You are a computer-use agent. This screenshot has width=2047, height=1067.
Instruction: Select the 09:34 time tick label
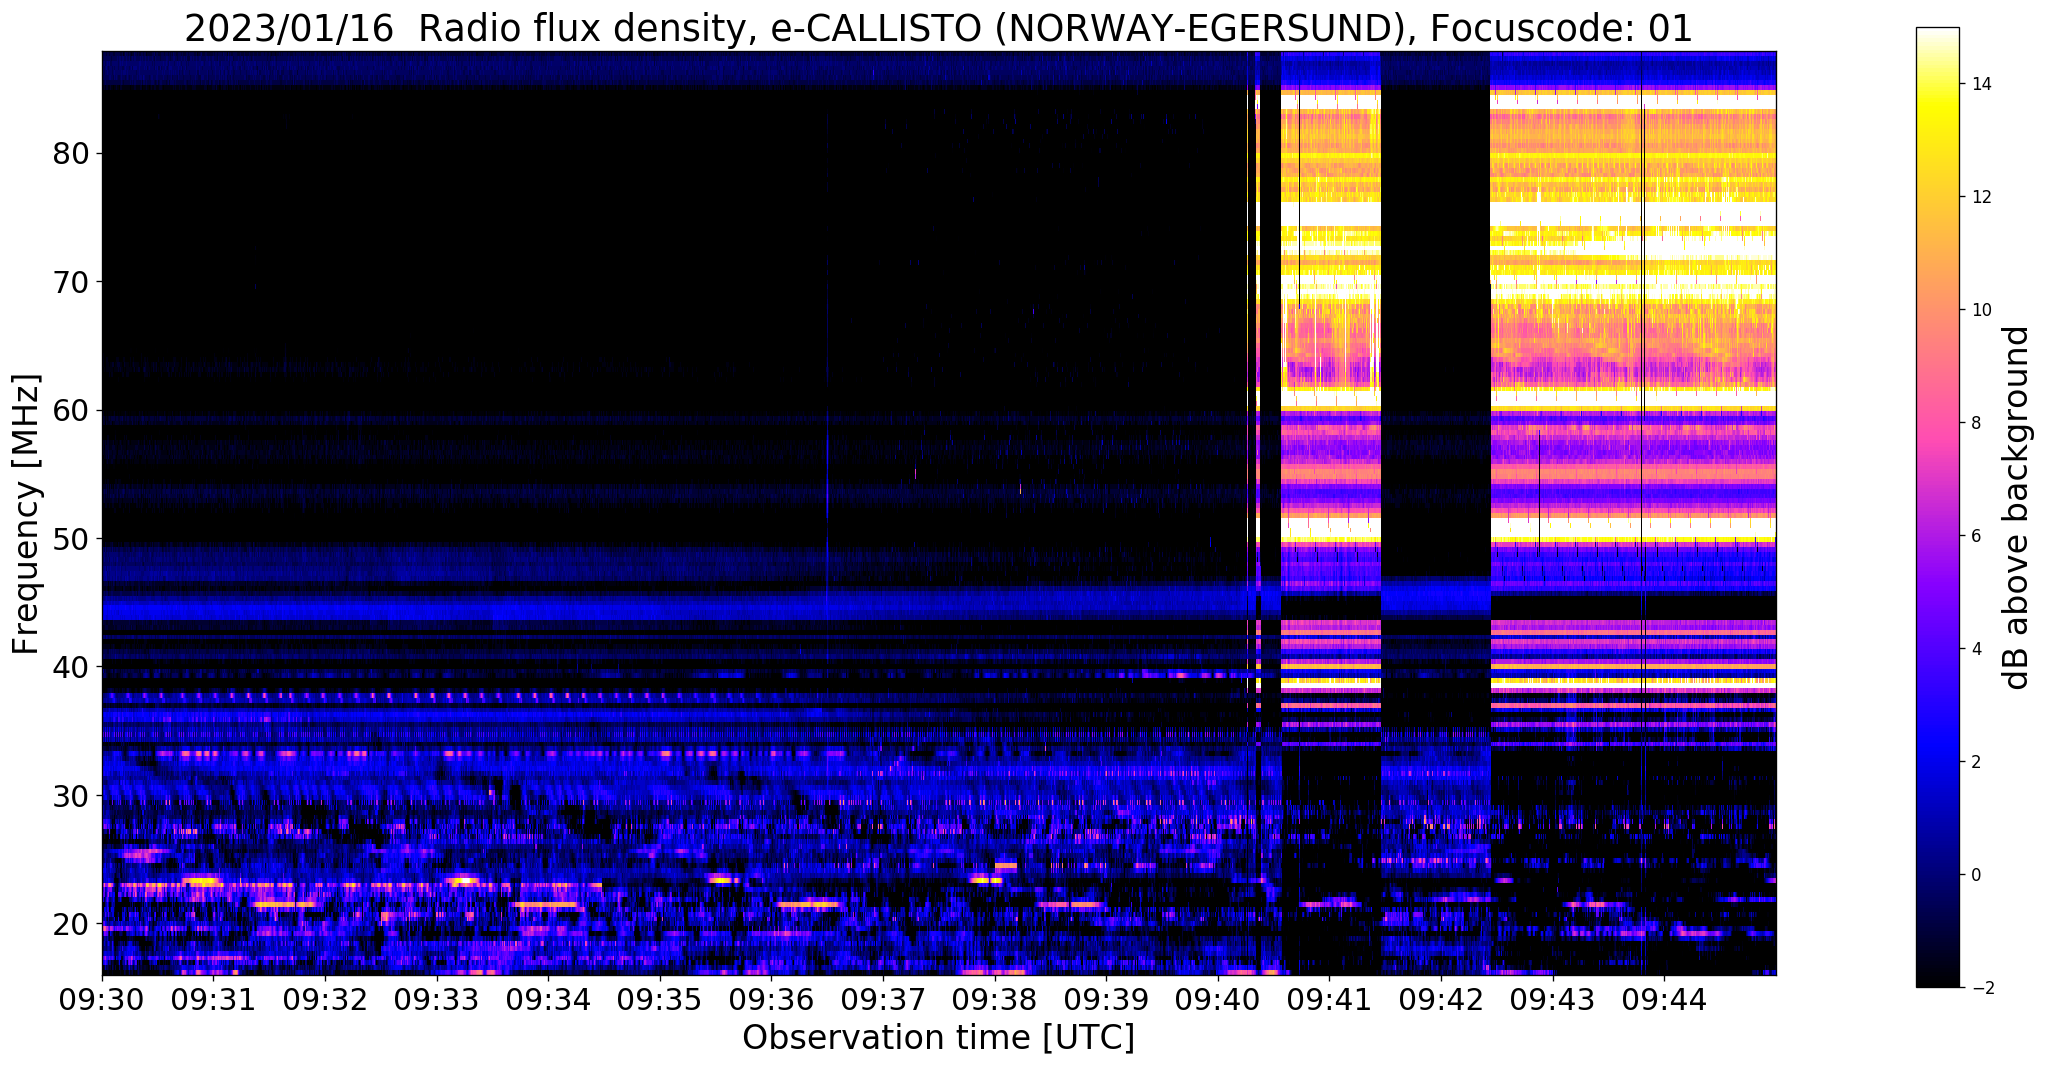pyautogui.click(x=548, y=999)
